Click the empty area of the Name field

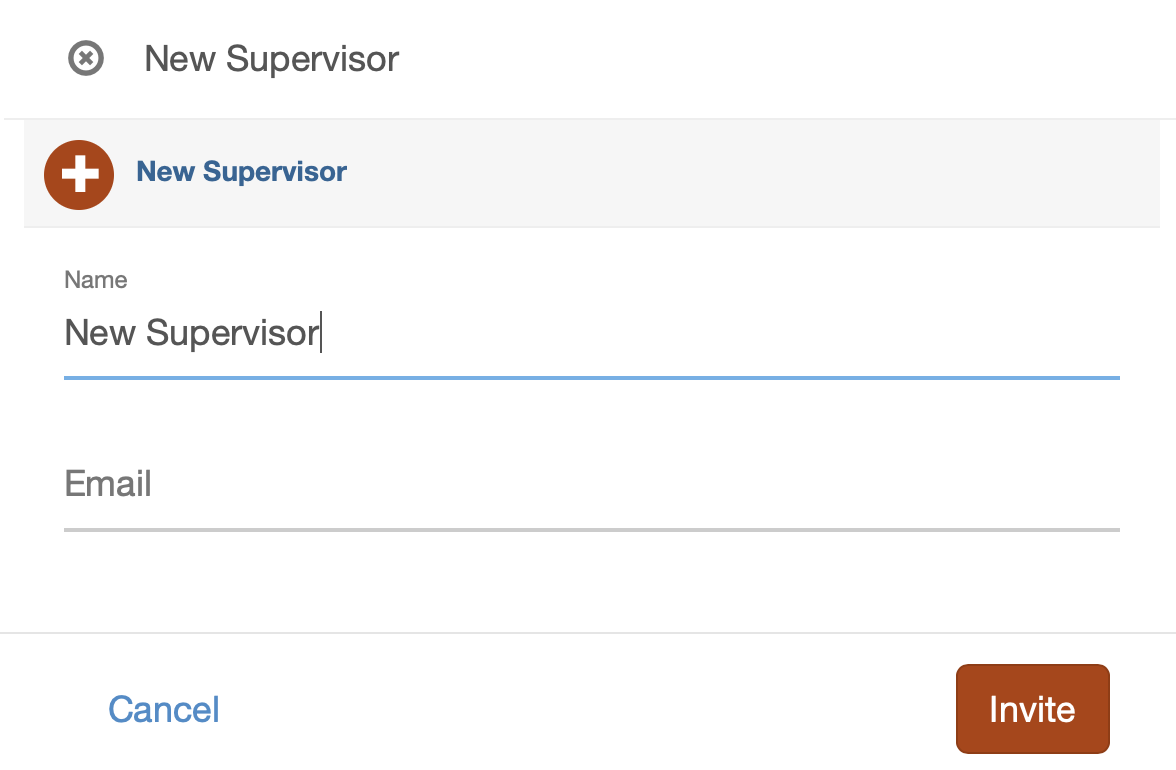720,332
